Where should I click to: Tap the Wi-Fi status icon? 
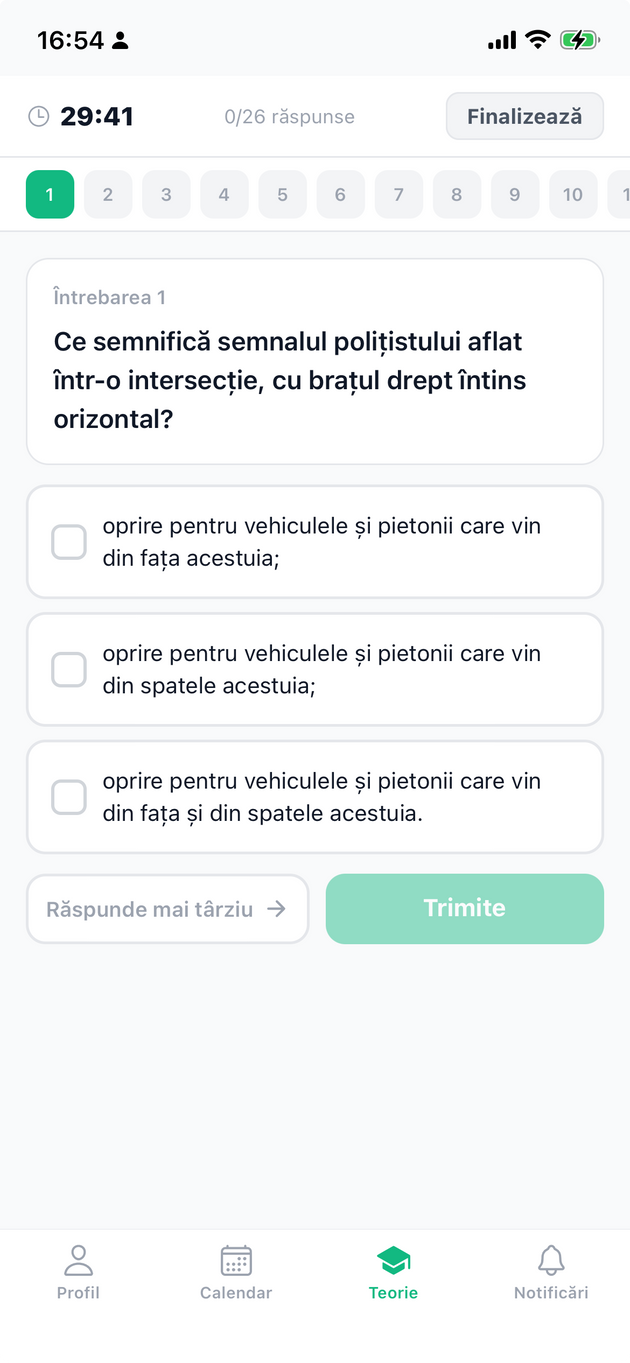click(x=536, y=40)
